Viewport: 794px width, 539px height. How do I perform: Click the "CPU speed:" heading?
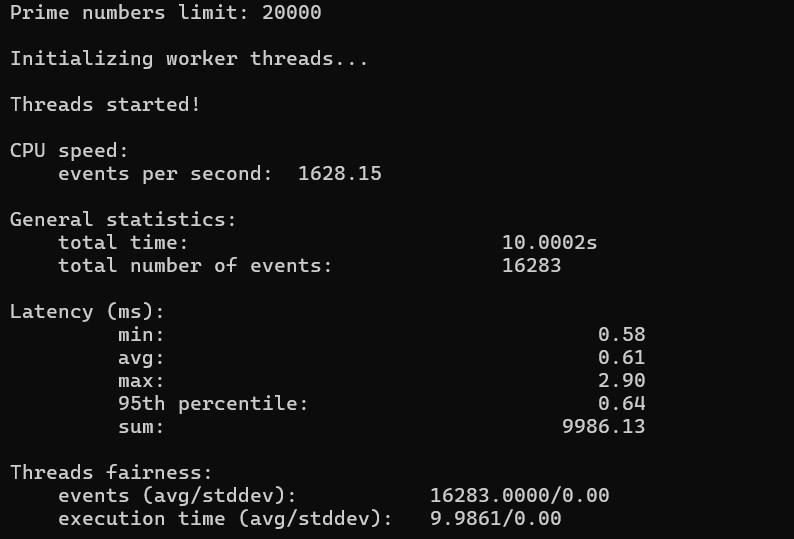pos(69,151)
